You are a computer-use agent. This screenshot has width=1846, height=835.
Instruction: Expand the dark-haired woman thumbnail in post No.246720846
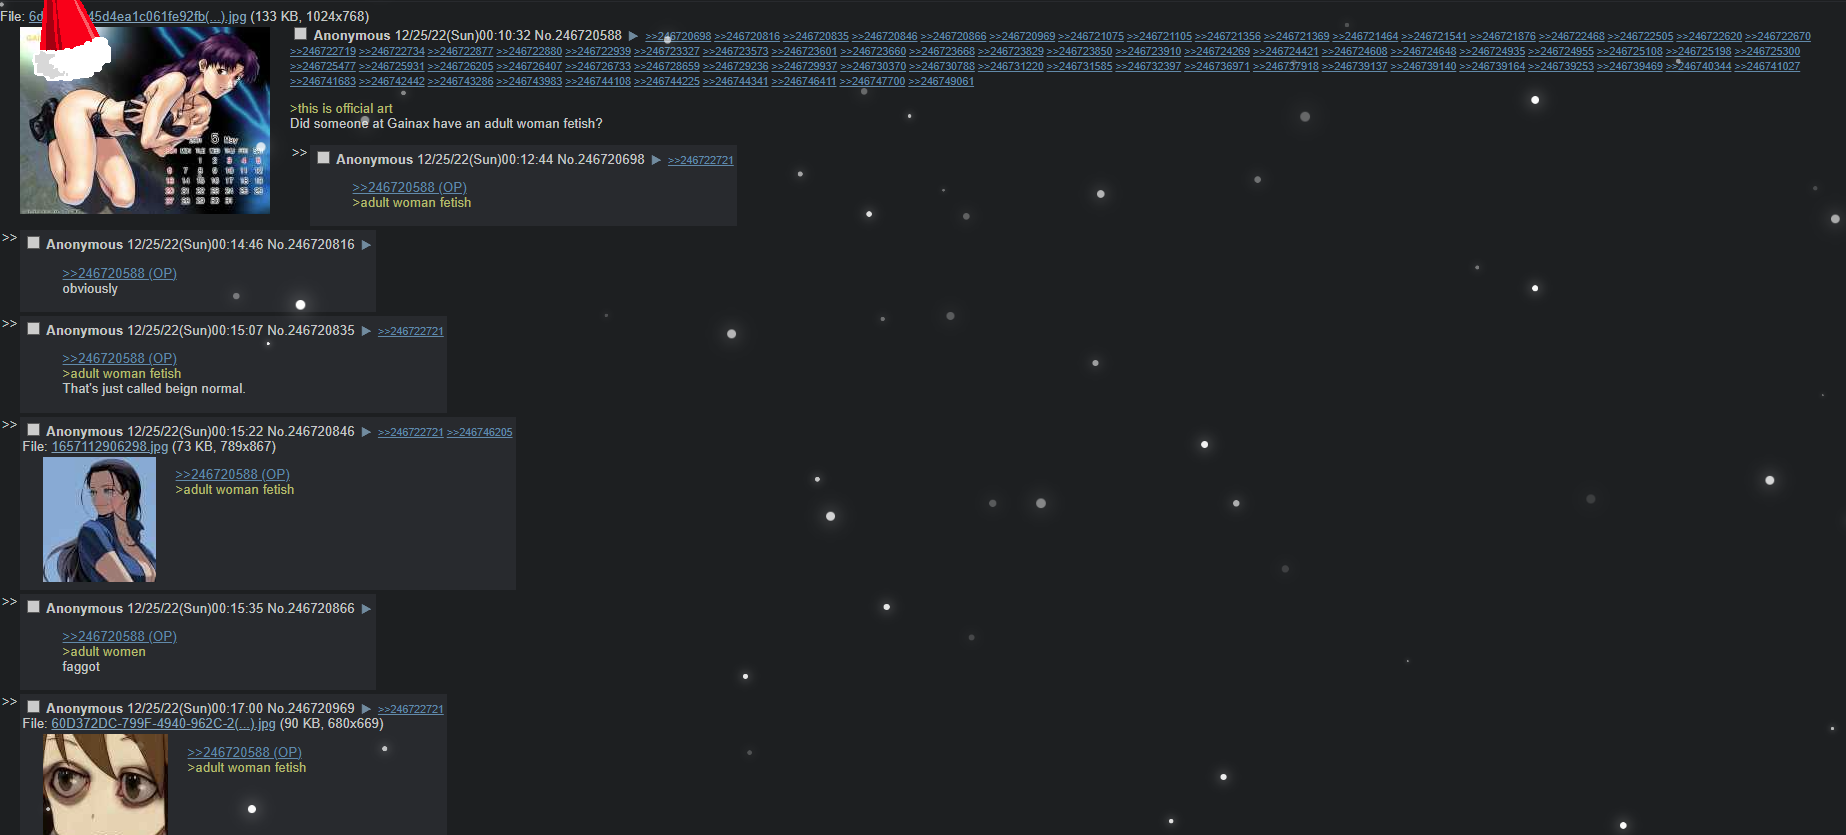click(99, 520)
